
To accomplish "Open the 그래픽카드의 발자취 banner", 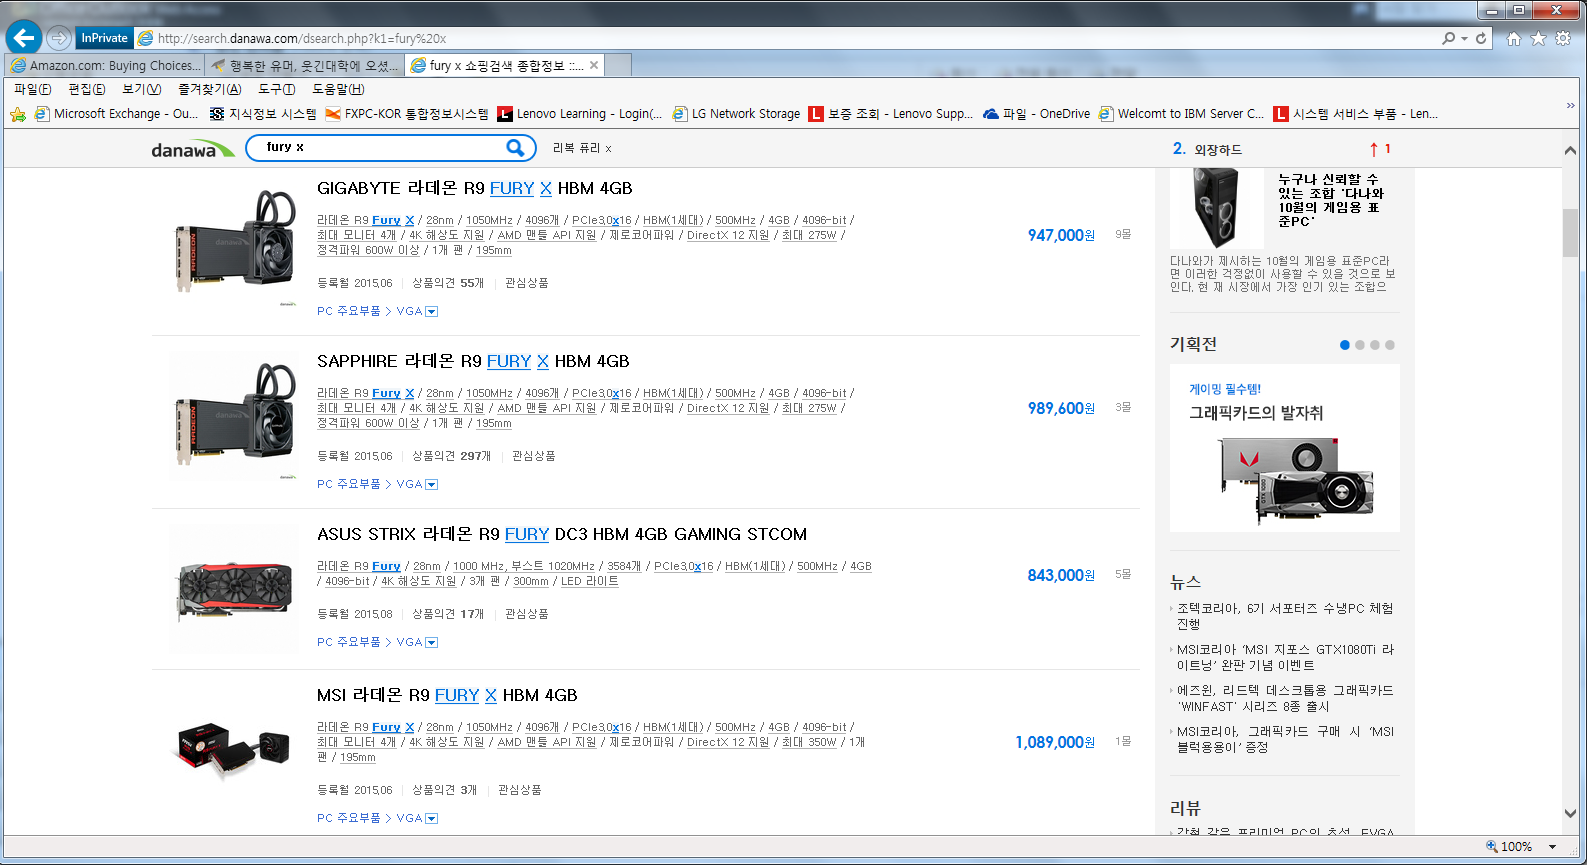I will pos(1285,449).
